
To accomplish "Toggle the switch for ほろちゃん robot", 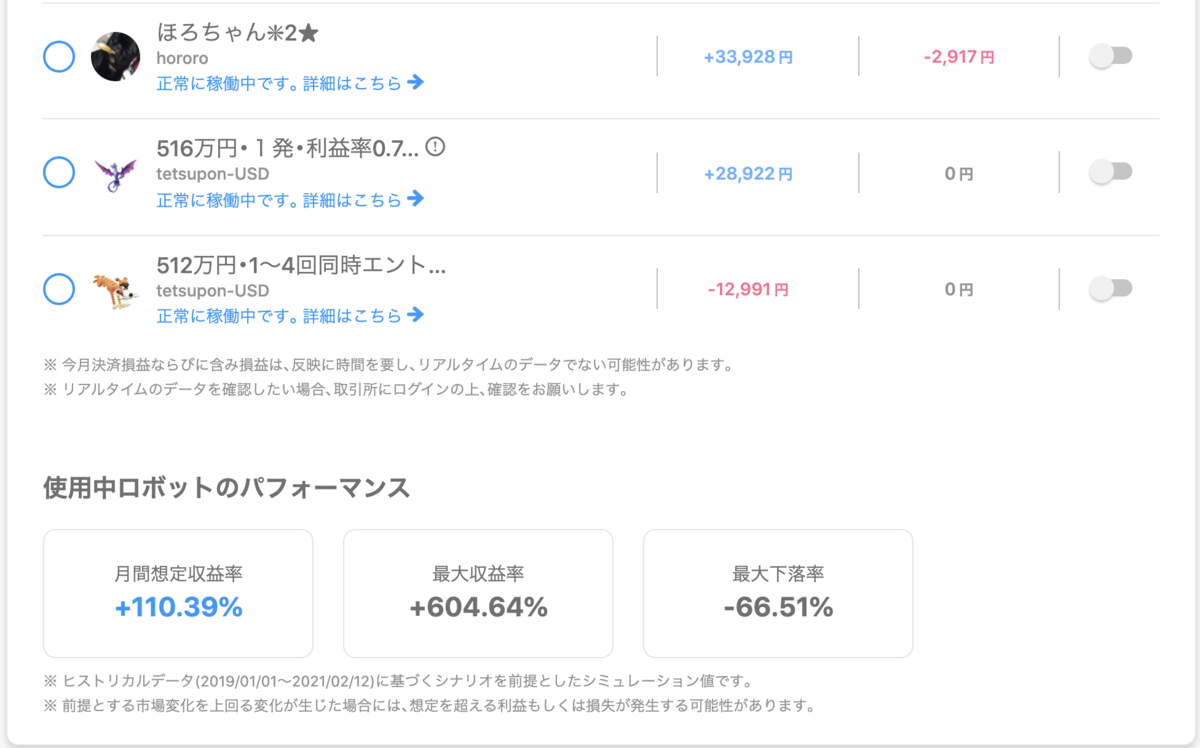I will (x=1110, y=56).
